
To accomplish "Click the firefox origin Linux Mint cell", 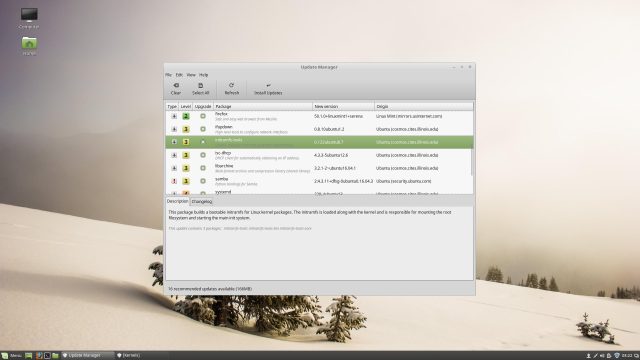I will [409, 116].
